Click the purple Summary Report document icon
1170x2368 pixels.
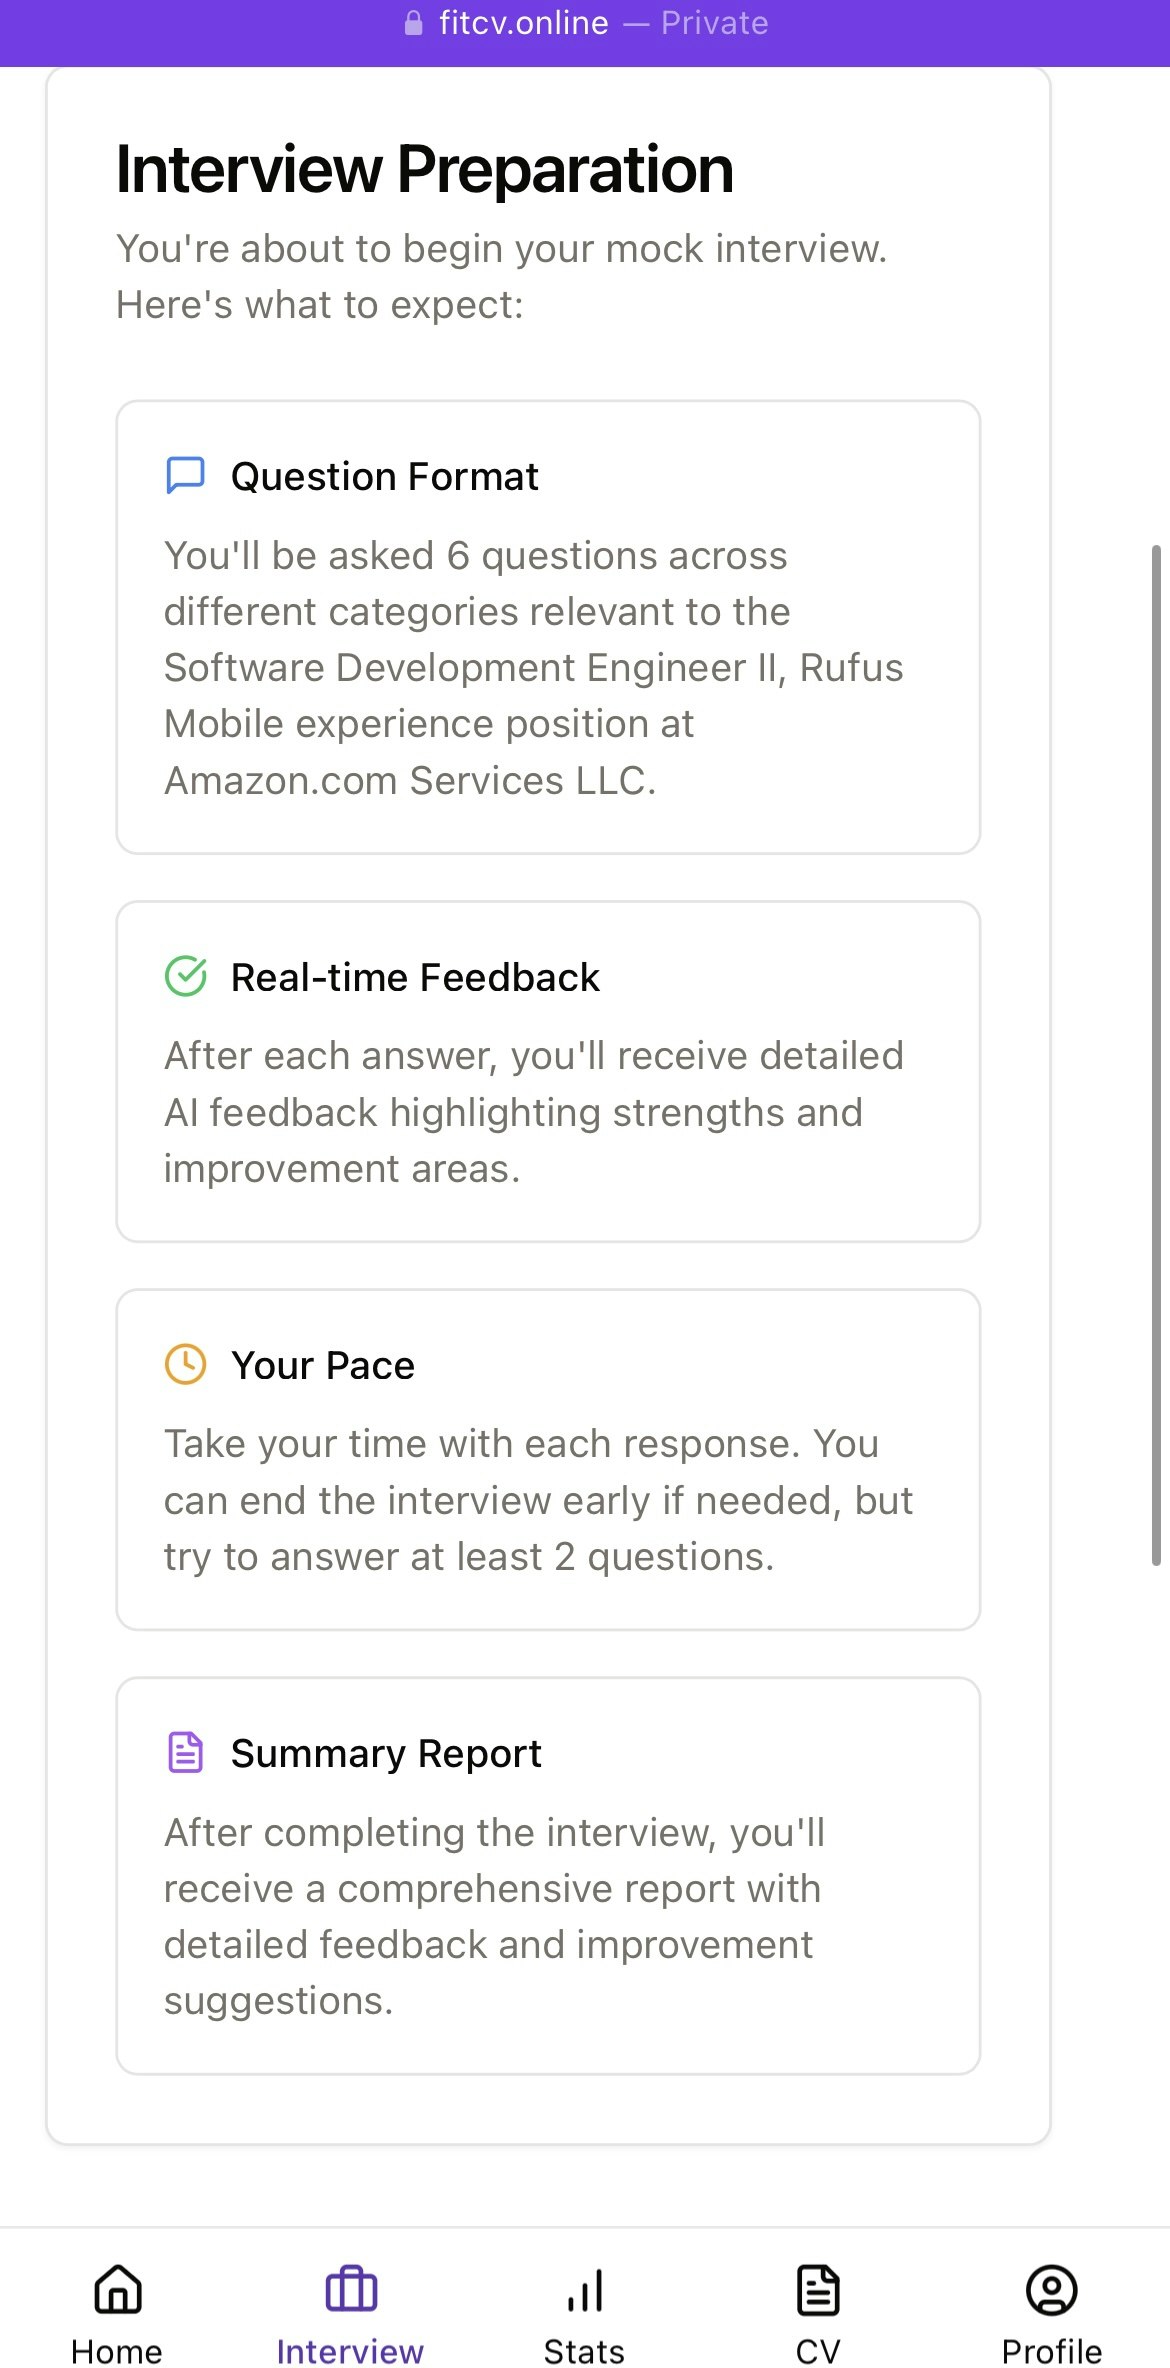[x=185, y=1752]
